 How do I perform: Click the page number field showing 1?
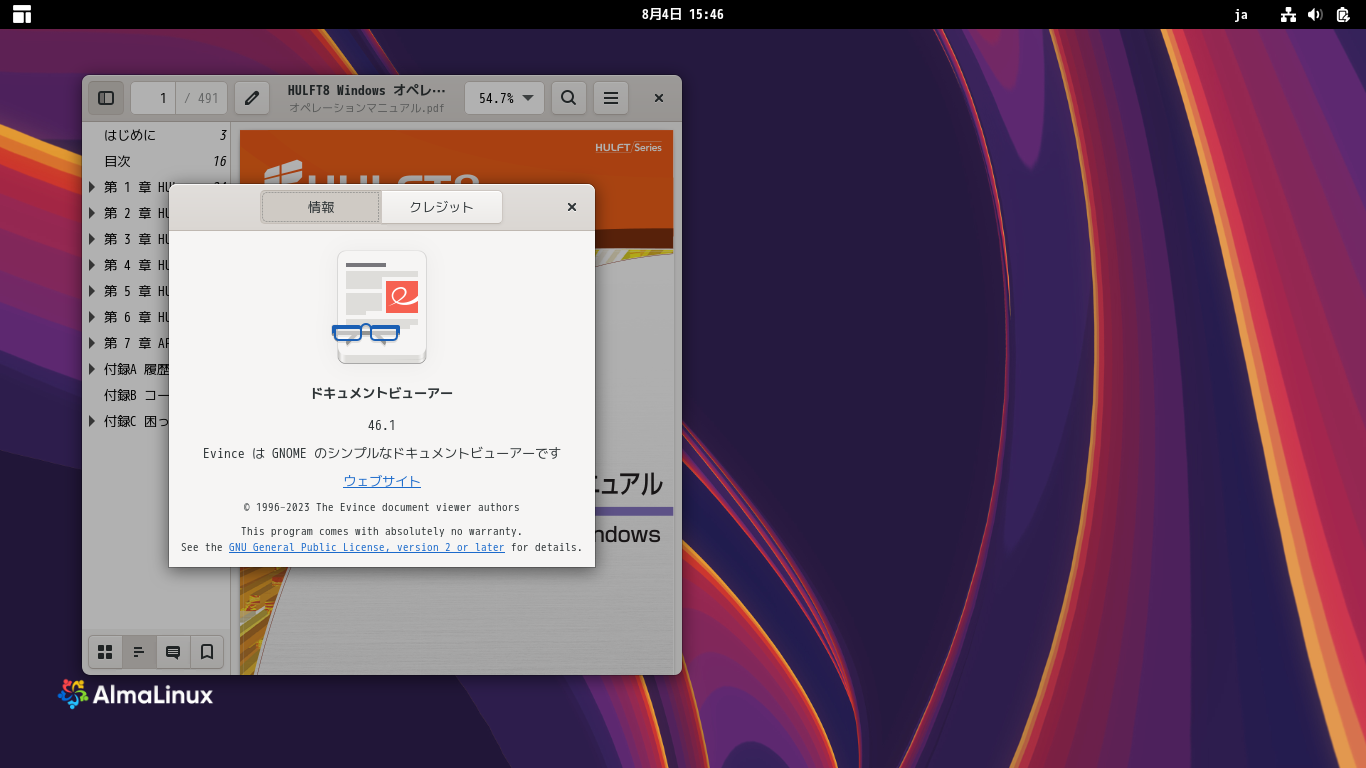[x=153, y=98]
